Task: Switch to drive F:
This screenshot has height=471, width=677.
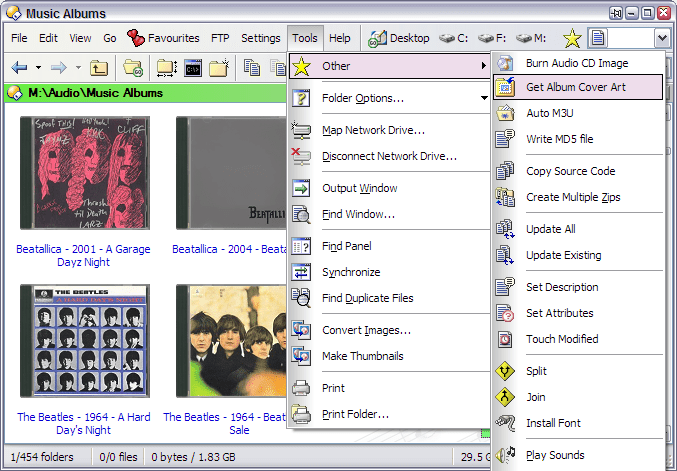Action: [x=492, y=38]
